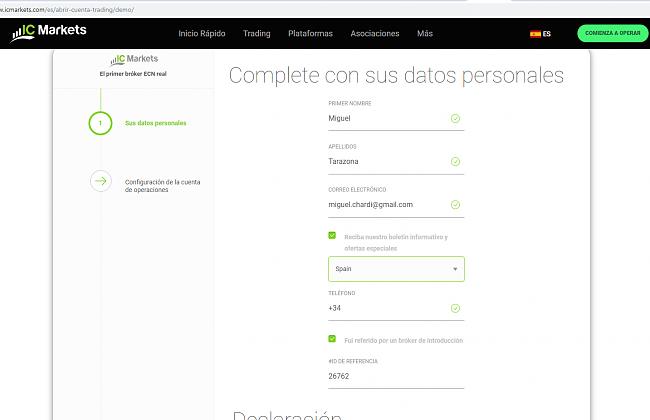Click step 1 circle icon in sidebar
Screen dimensions: 650x420
[x=100, y=123]
